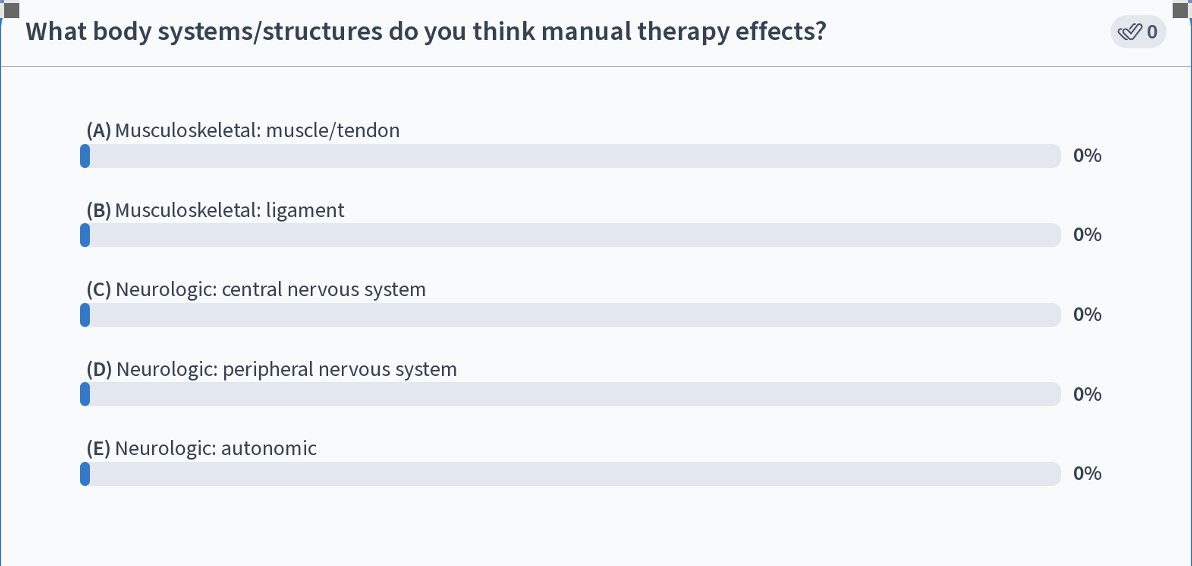Click the muscle/tendon result progress bar

570,156
